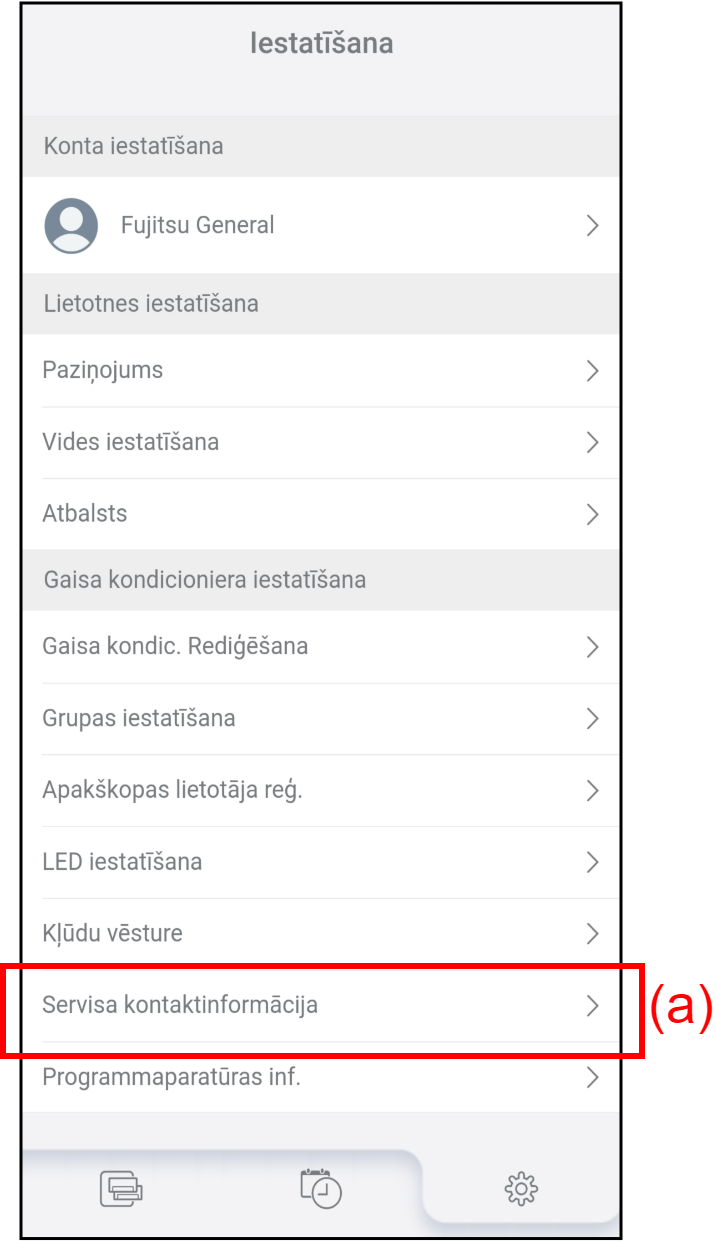Select the settings gear tab icon
Screen dimensions: 716x1243
(521, 1188)
